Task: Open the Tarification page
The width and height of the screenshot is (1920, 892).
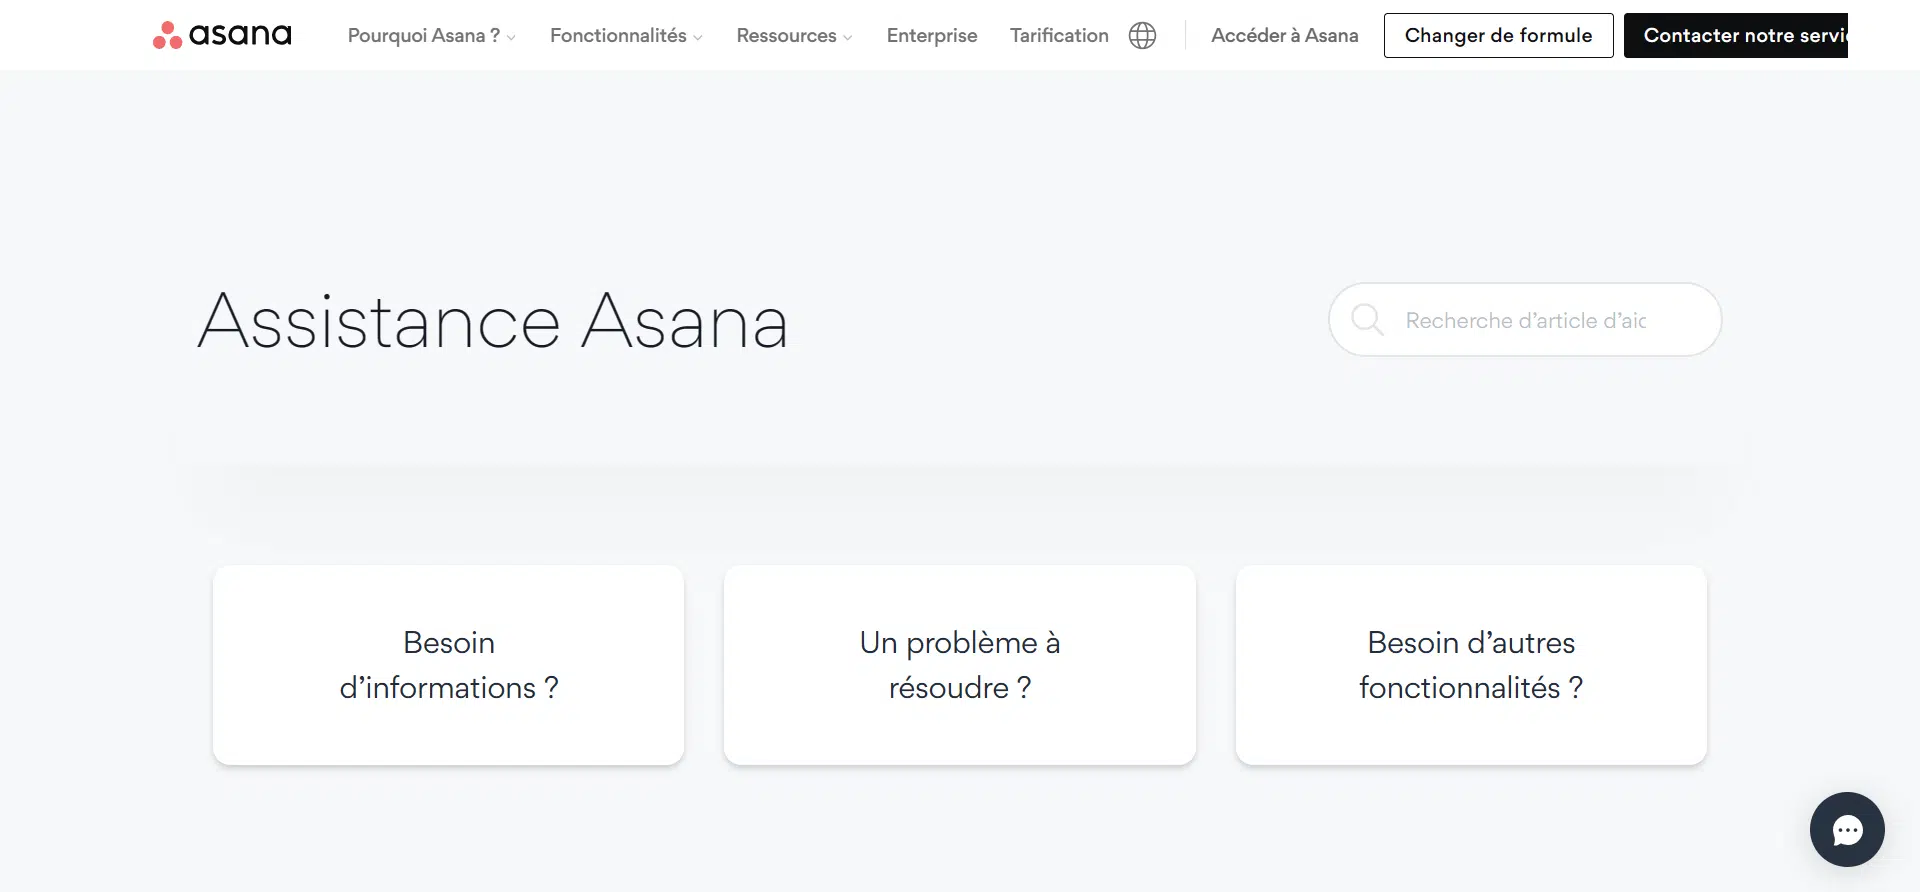Action: click(x=1058, y=35)
